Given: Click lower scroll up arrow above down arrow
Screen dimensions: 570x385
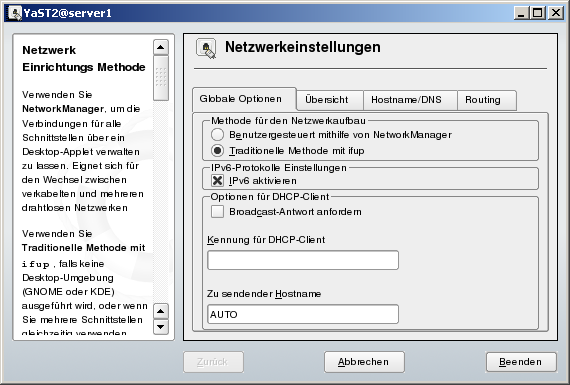Looking at the screenshot, I should coord(161,311).
